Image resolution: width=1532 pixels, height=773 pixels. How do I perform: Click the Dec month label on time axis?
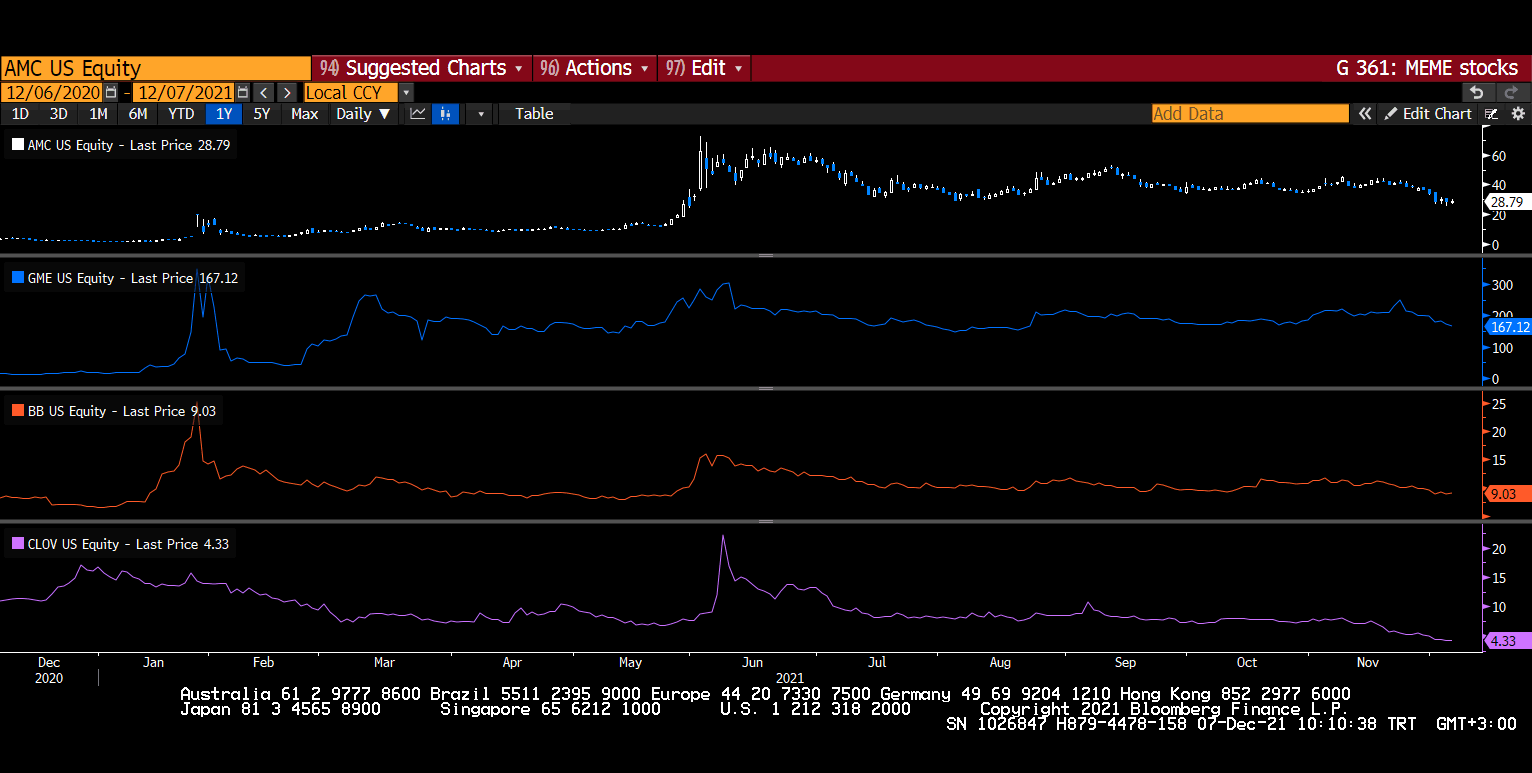(x=49, y=662)
